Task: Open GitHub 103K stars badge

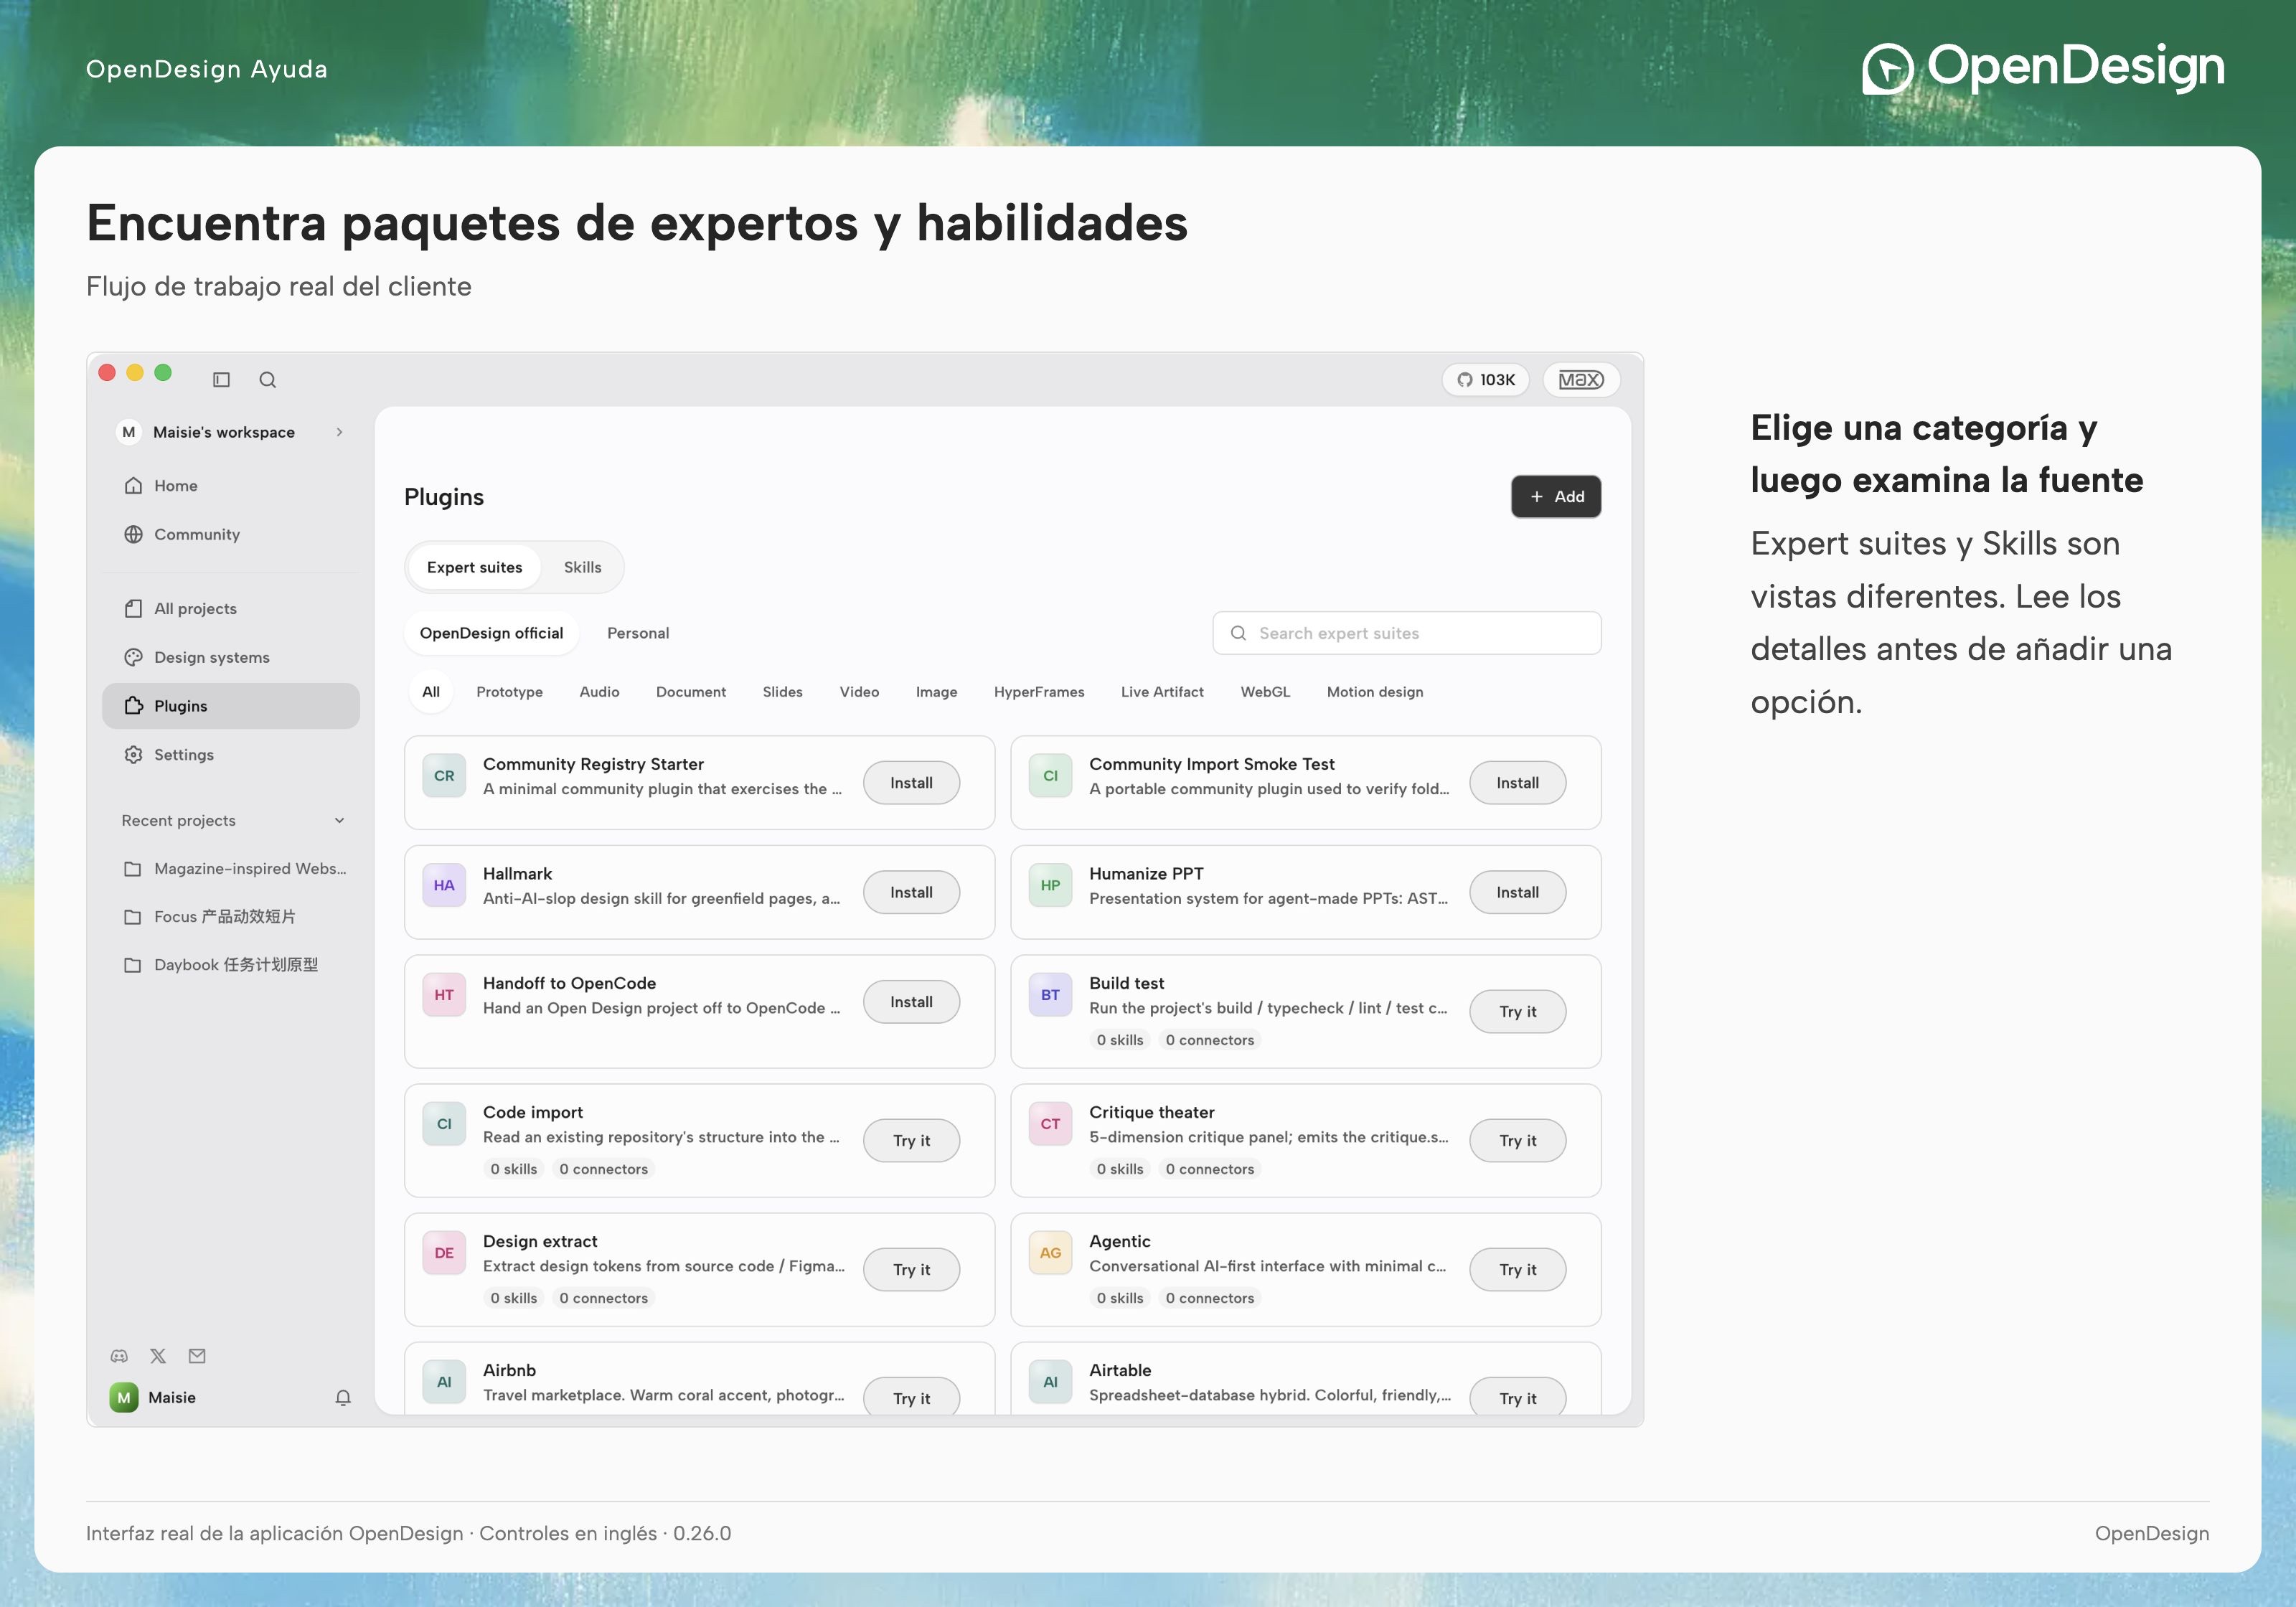Action: click(x=1485, y=380)
